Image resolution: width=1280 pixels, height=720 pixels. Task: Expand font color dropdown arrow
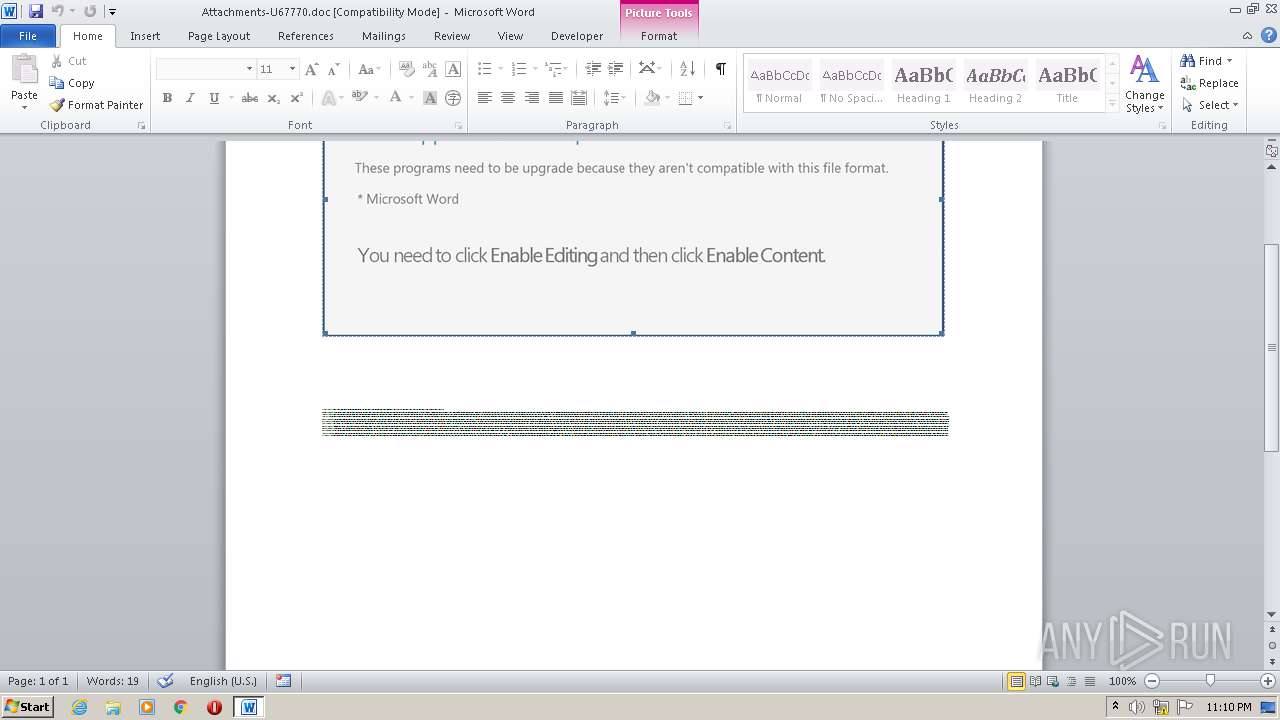pos(411,98)
